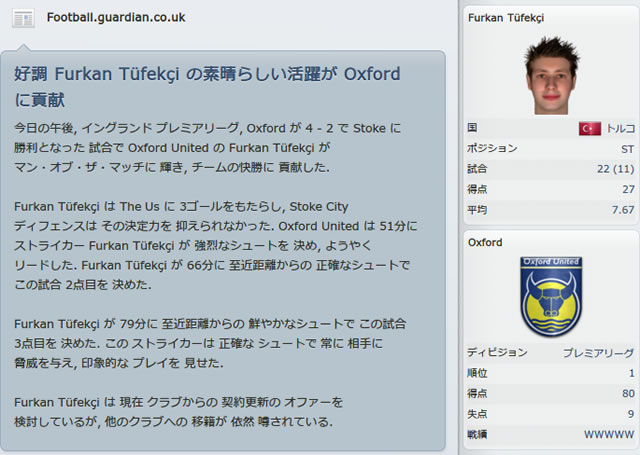Click the article's first paragraph about Stoke
This screenshot has height=455, width=640.
point(207,148)
